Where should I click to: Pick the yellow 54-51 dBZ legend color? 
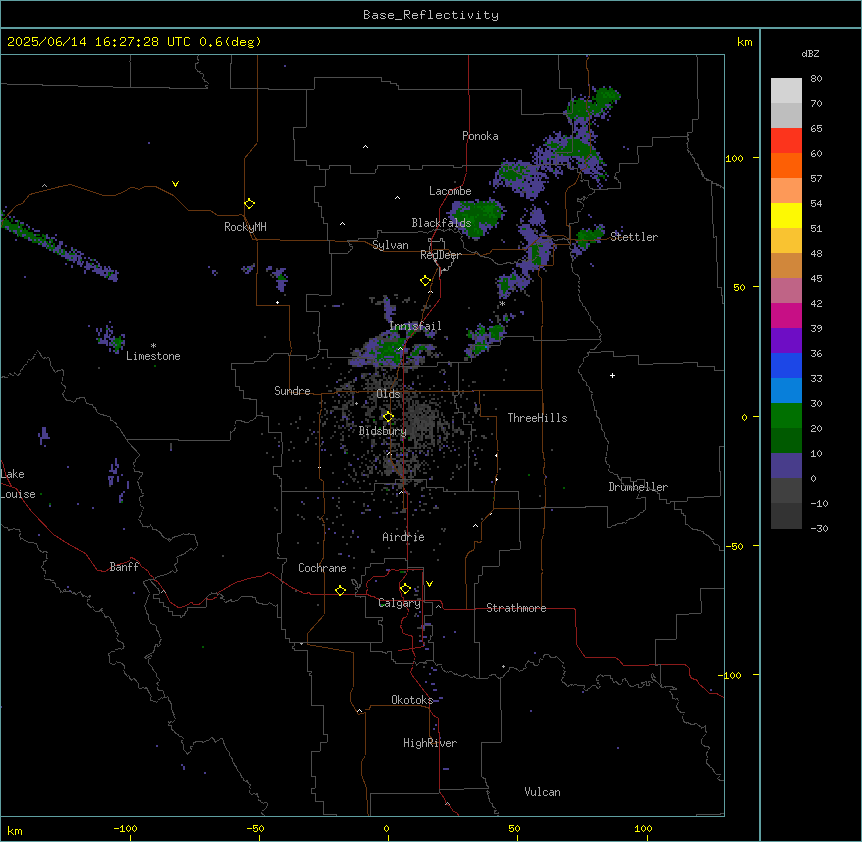click(x=786, y=215)
